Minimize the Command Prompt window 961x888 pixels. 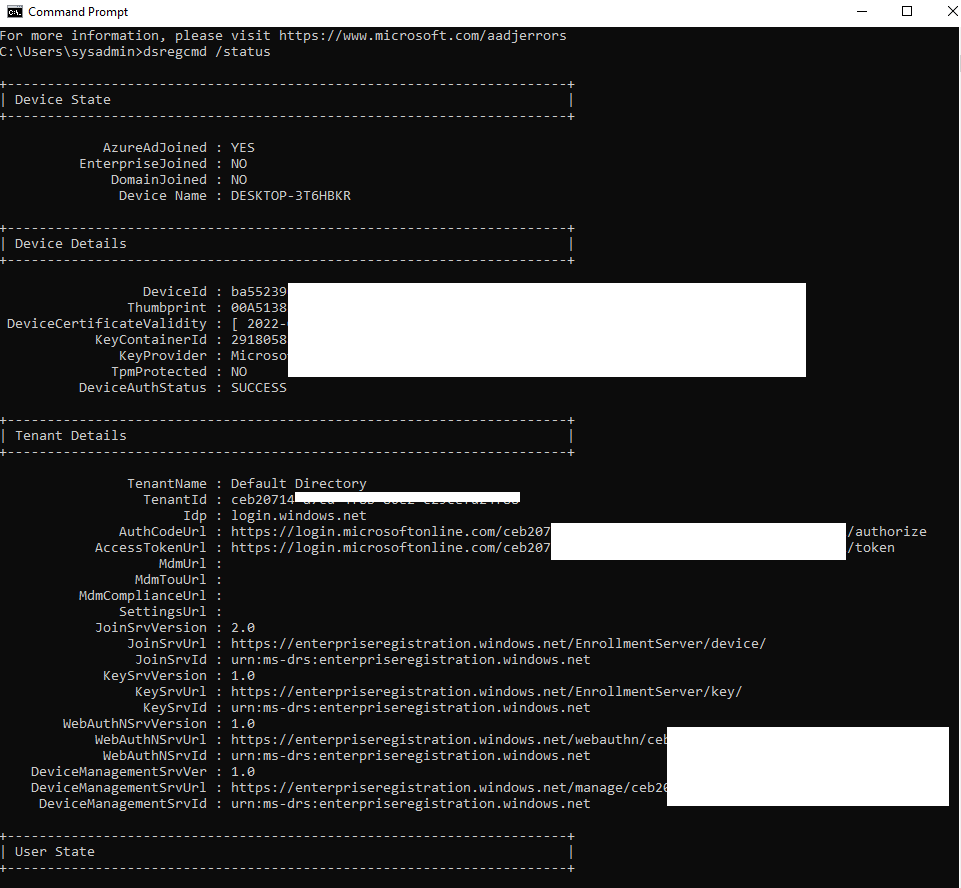tap(862, 11)
